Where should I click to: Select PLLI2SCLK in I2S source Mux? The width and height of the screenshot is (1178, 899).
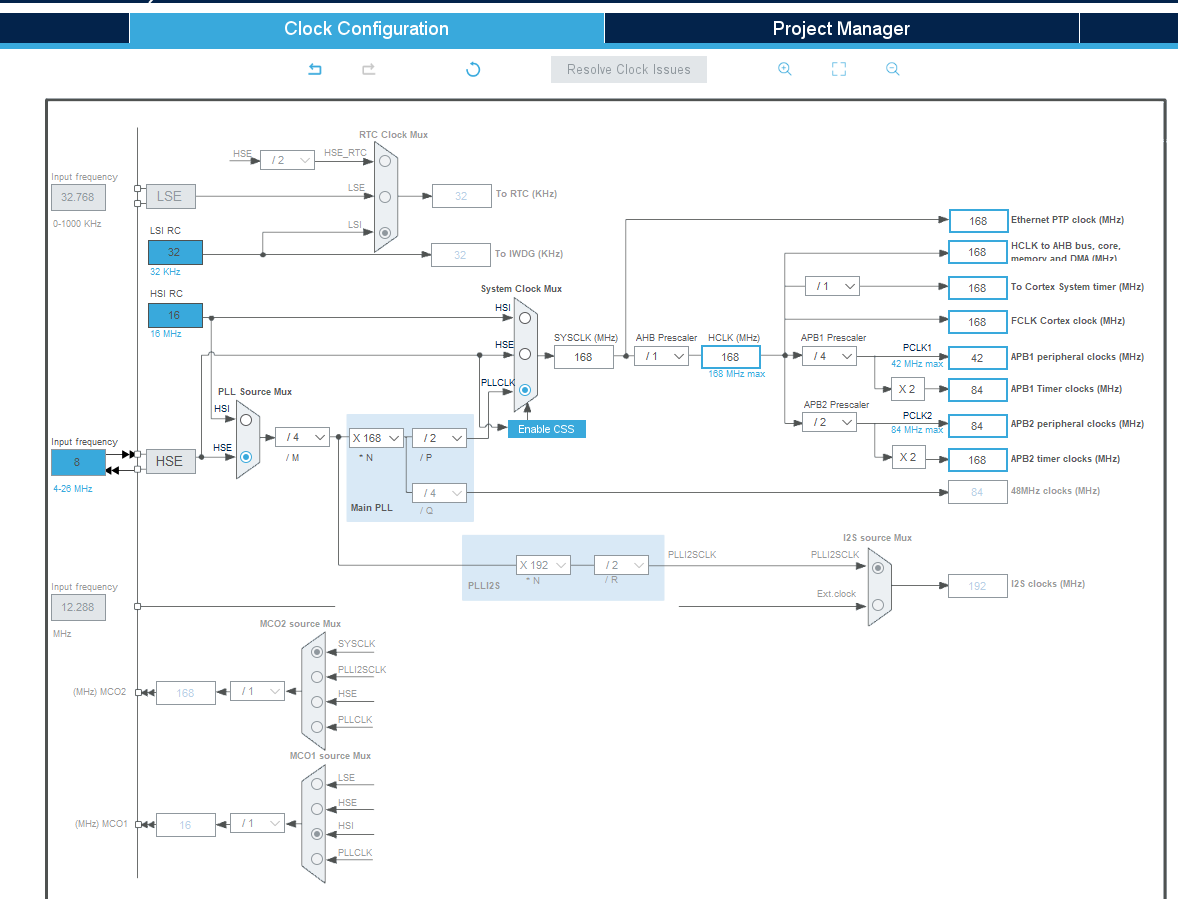(x=877, y=568)
